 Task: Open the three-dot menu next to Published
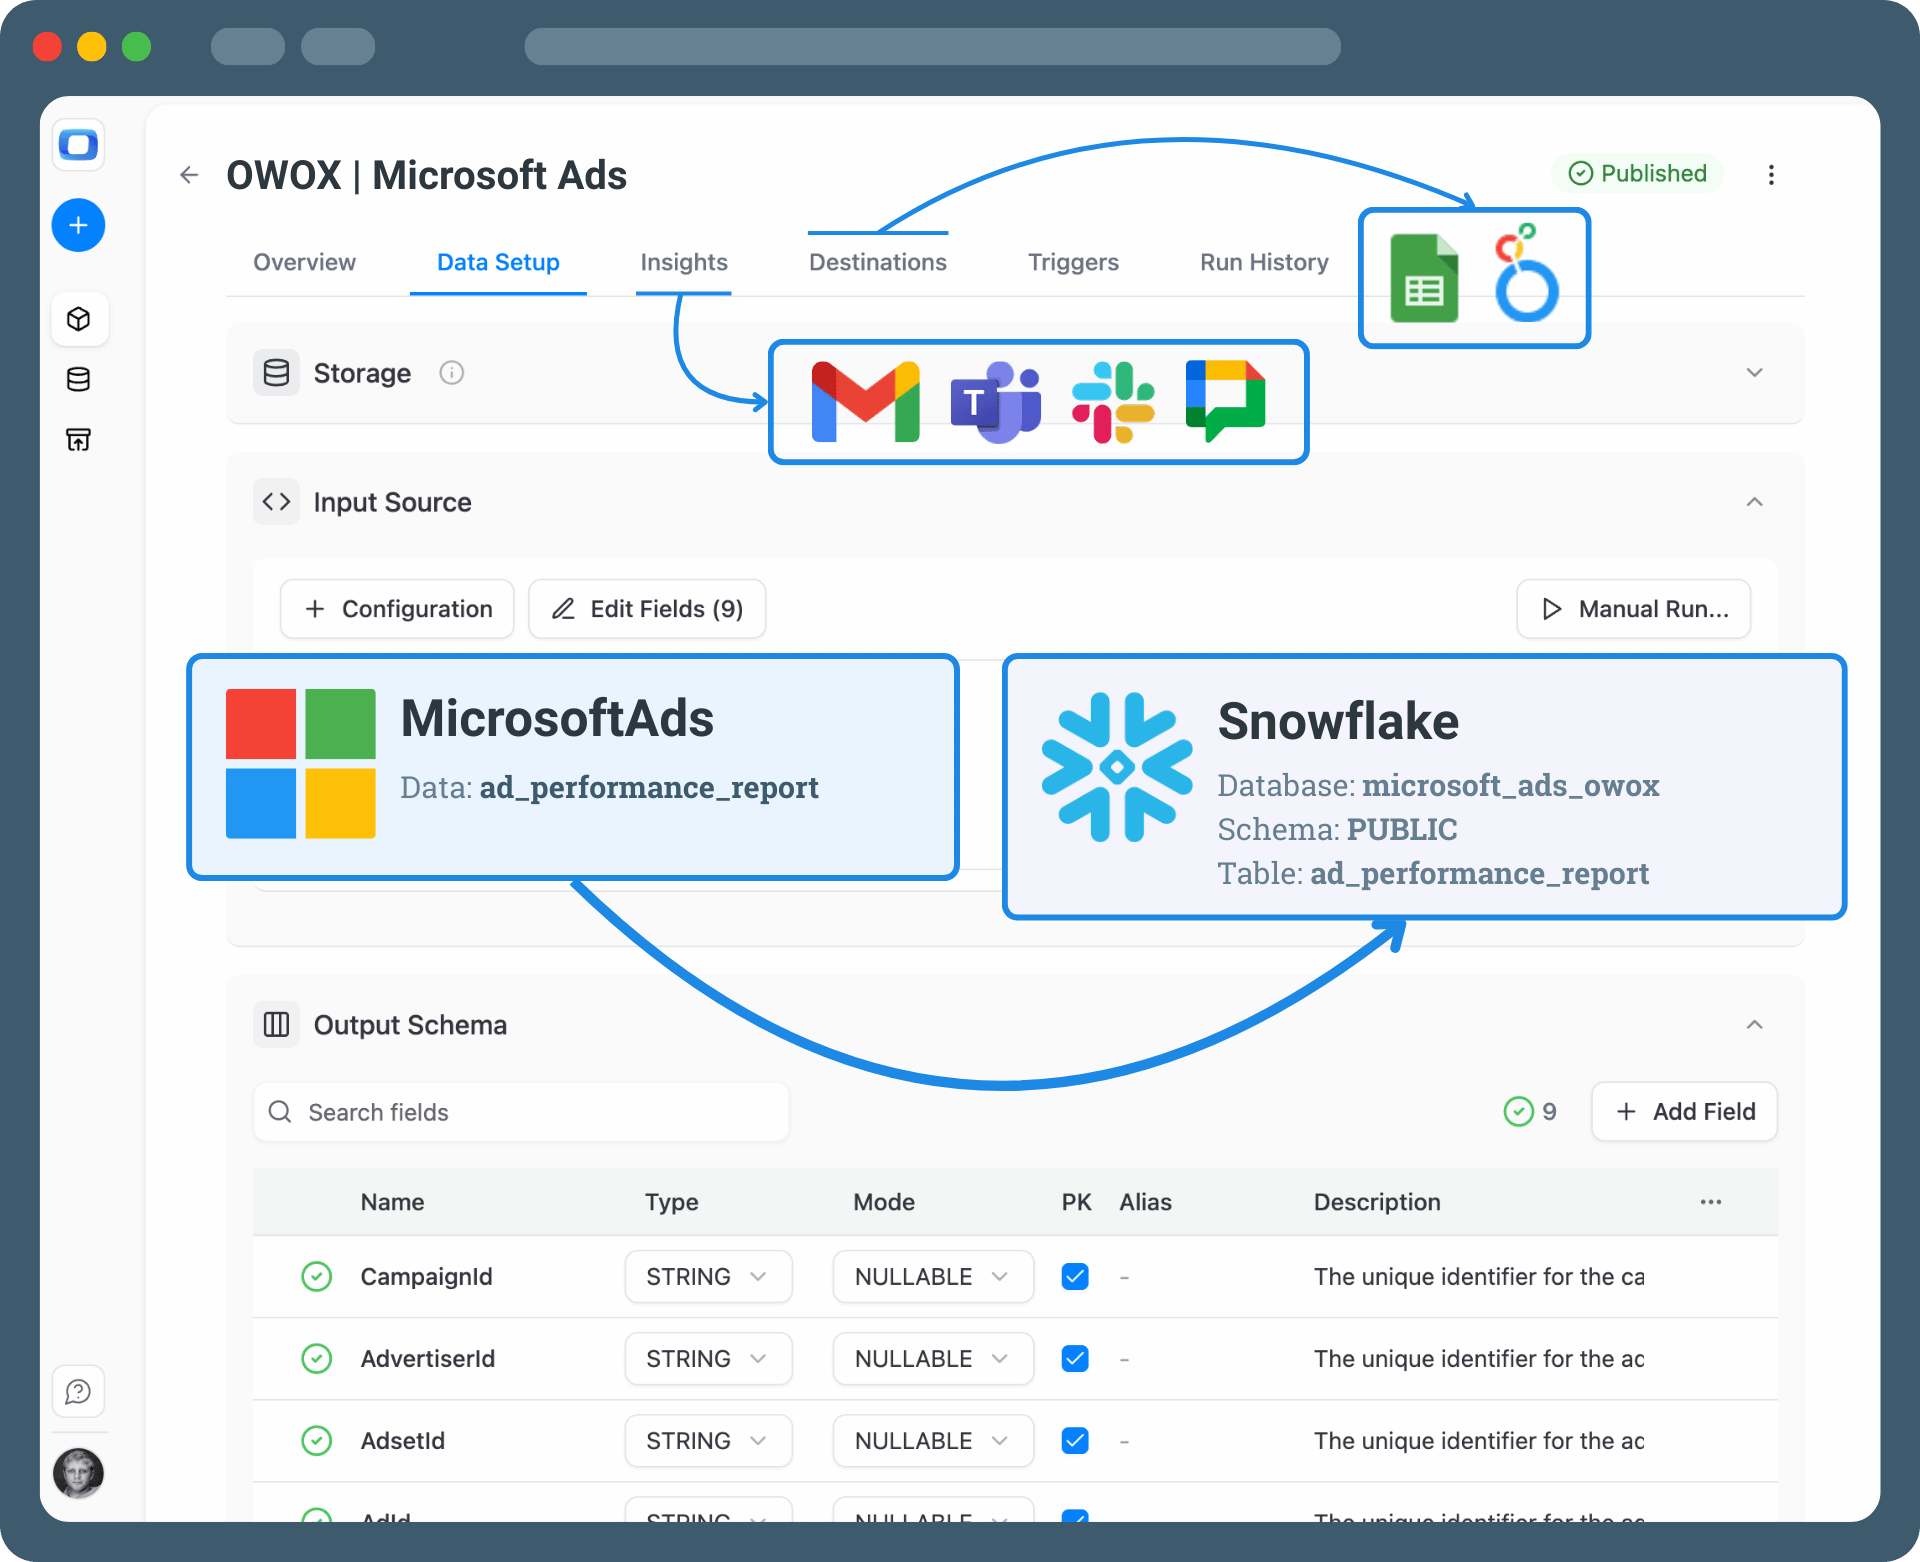(x=1771, y=175)
